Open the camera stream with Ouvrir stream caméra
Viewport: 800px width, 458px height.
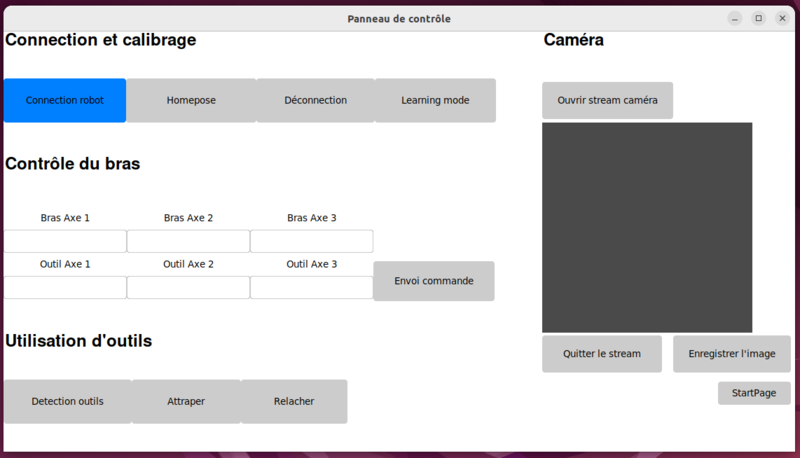(607, 100)
